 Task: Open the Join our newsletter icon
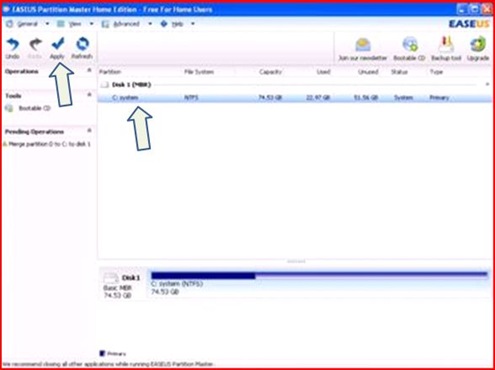363,45
